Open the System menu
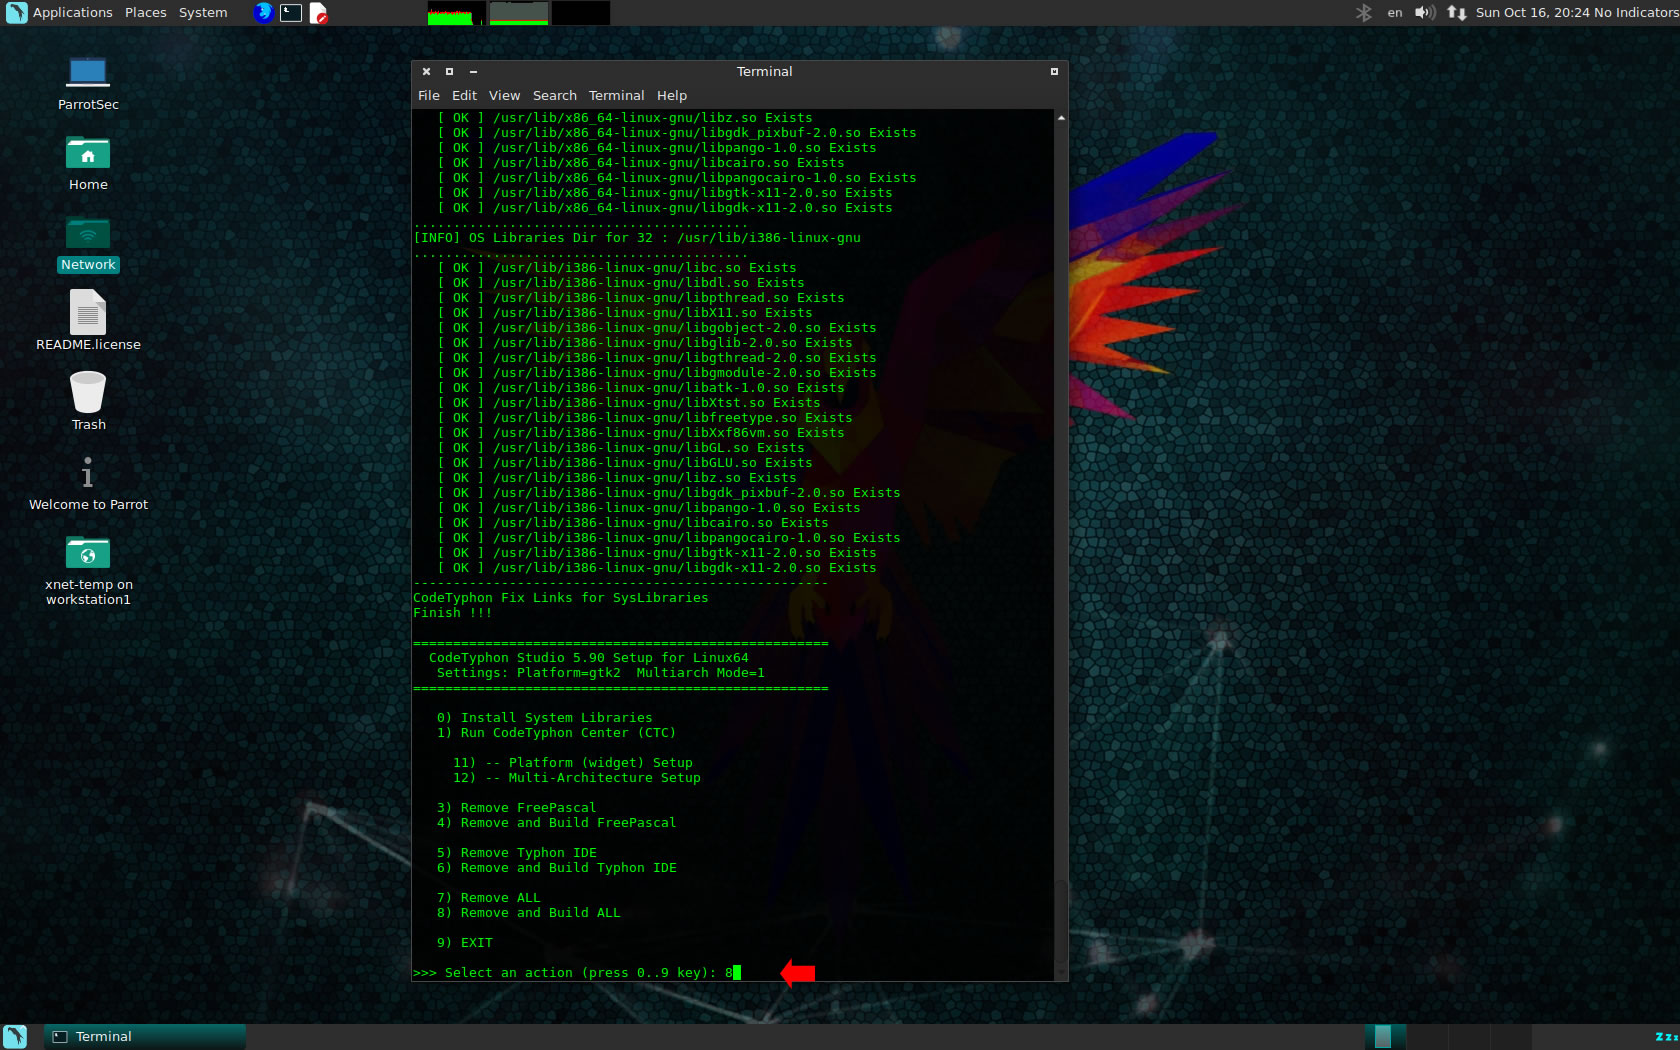1680x1050 pixels. point(203,12)
